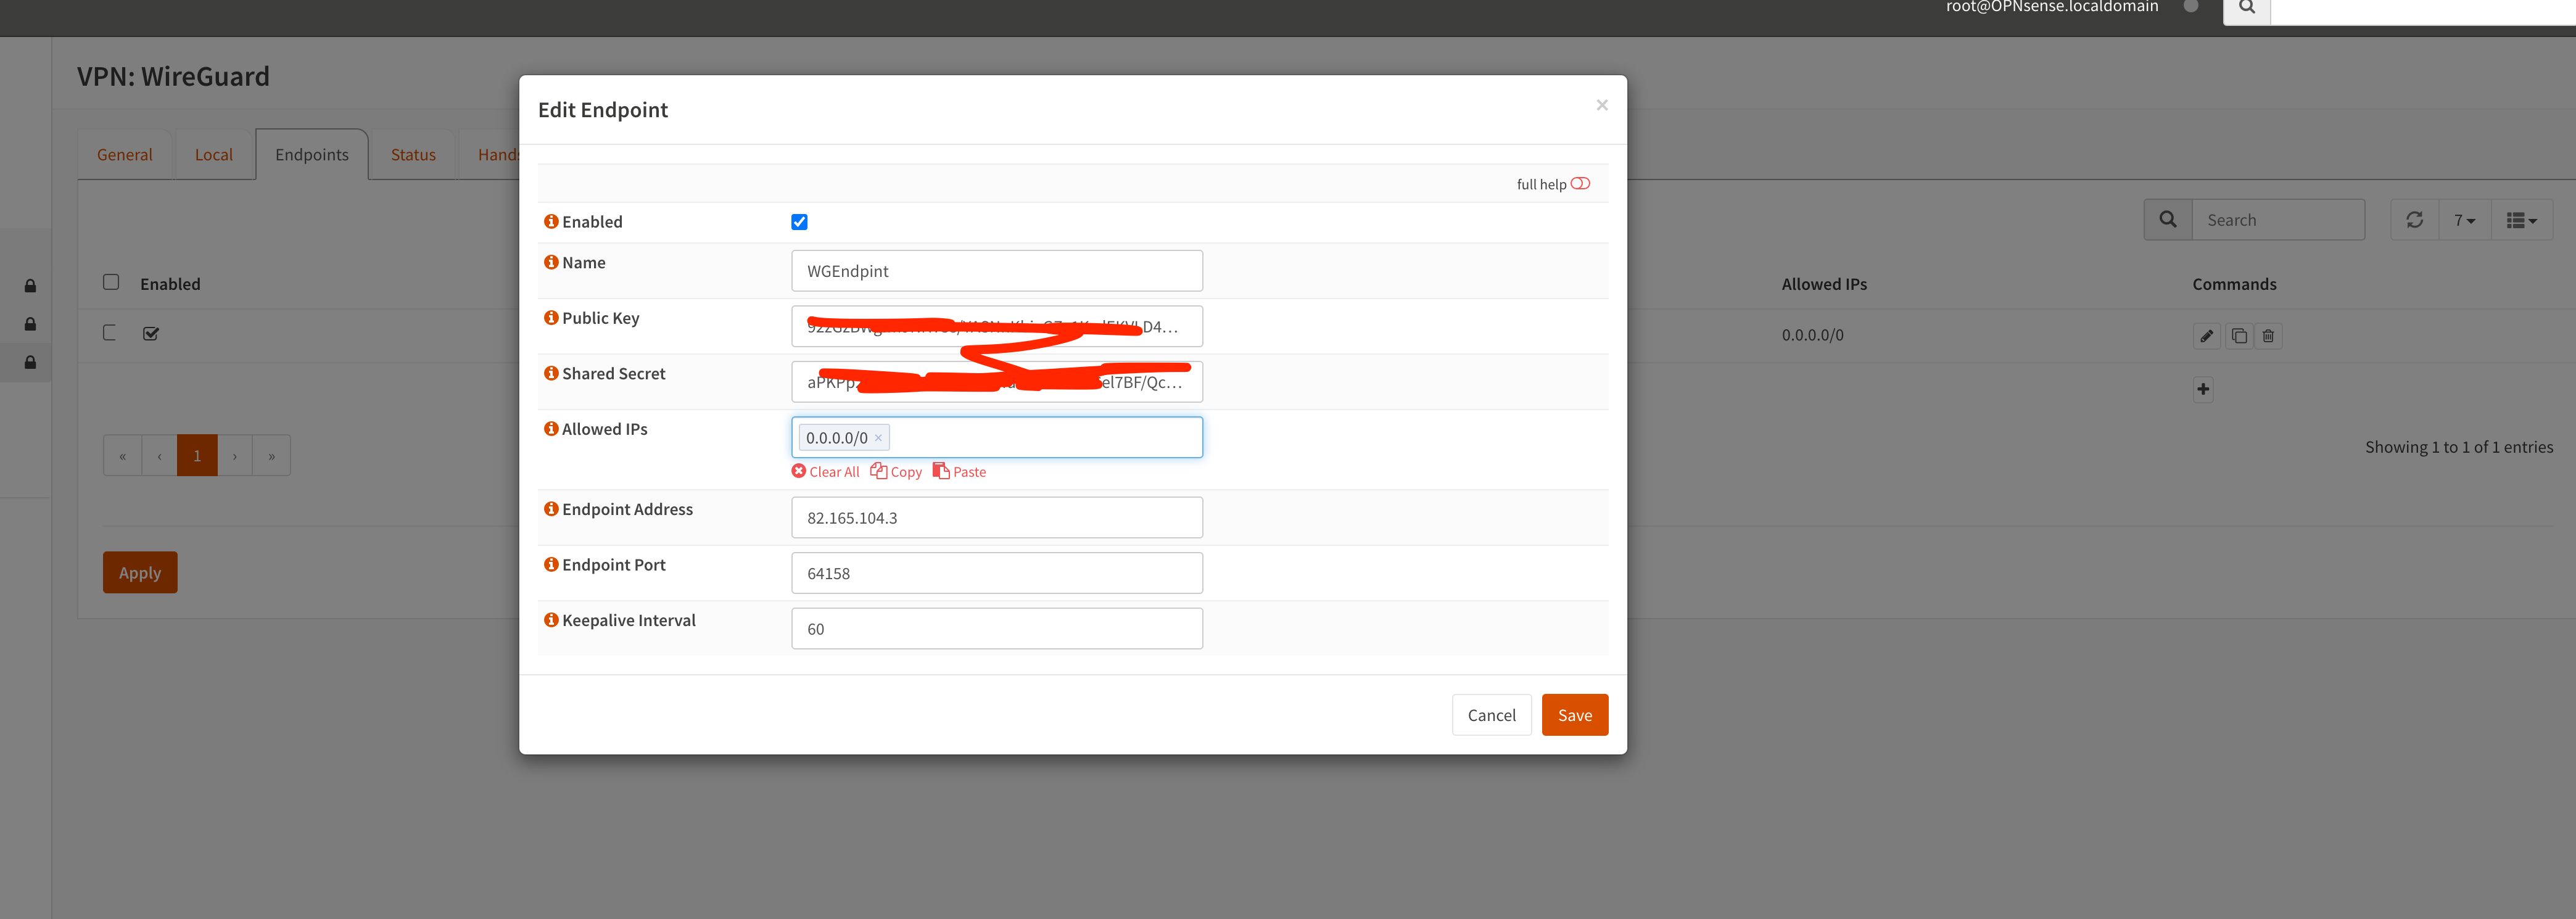Click the add (+) icon below commands

click(x=2203, y=390)
